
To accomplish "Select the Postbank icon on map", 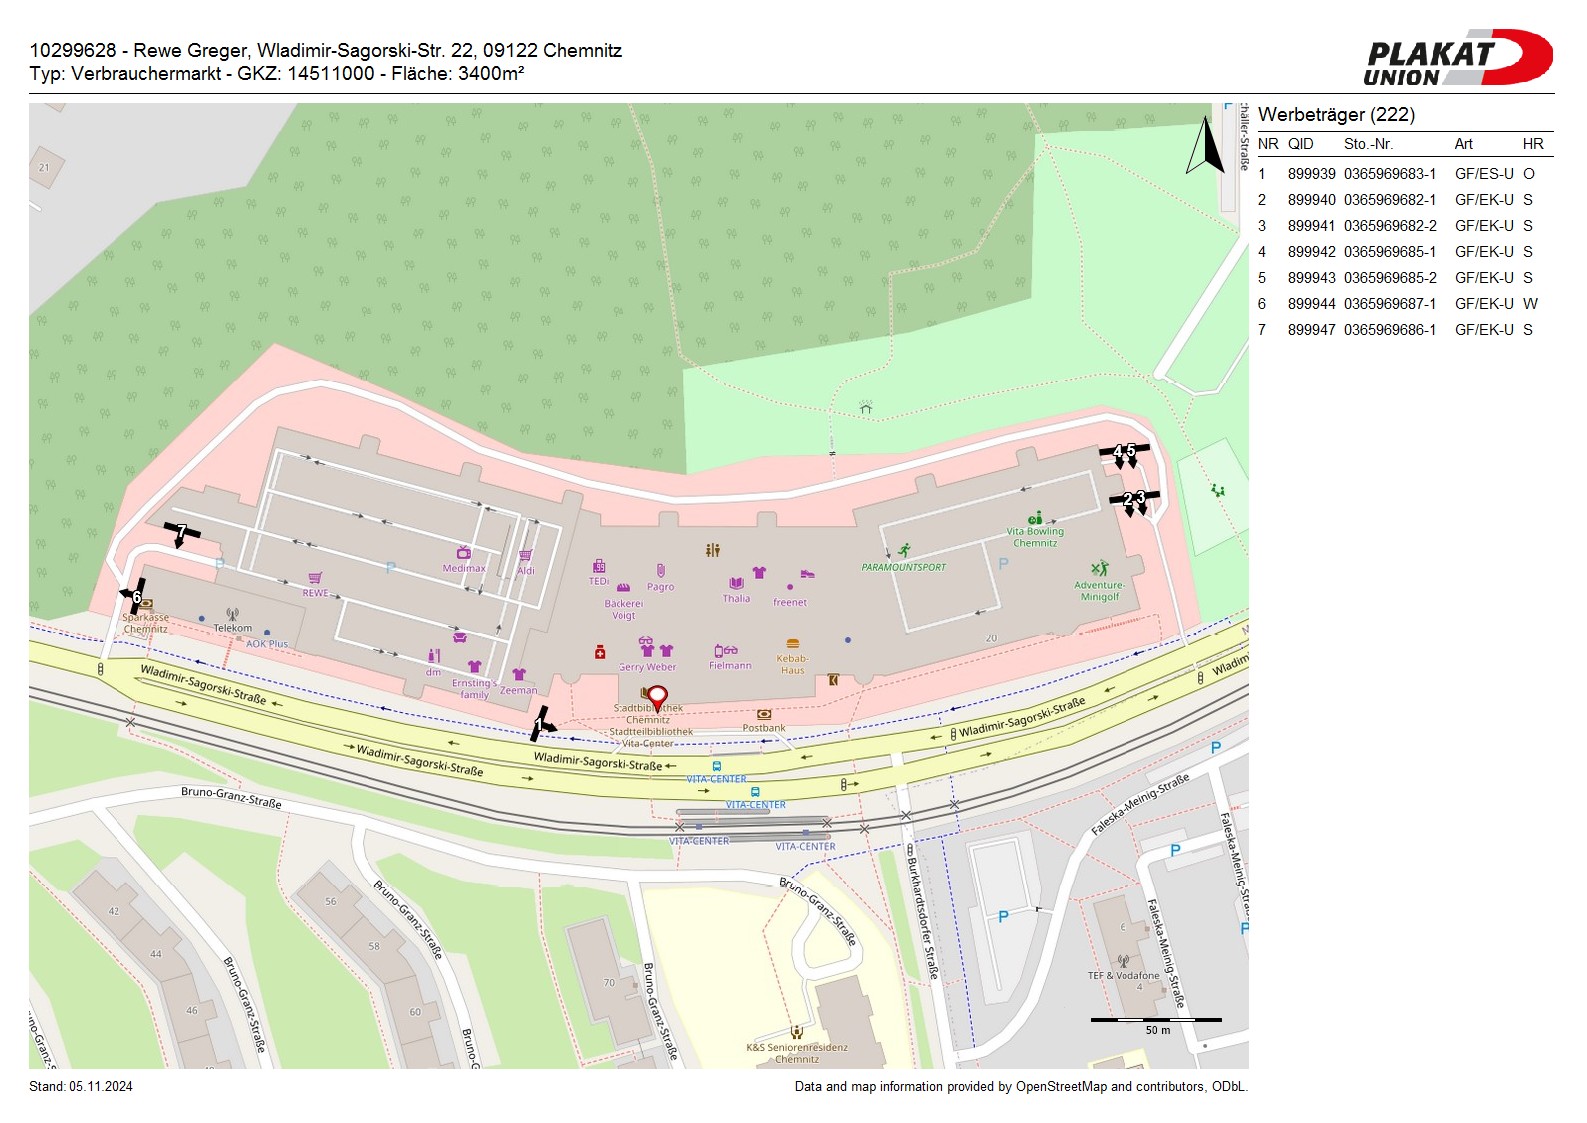I will (x=764, y=714).
